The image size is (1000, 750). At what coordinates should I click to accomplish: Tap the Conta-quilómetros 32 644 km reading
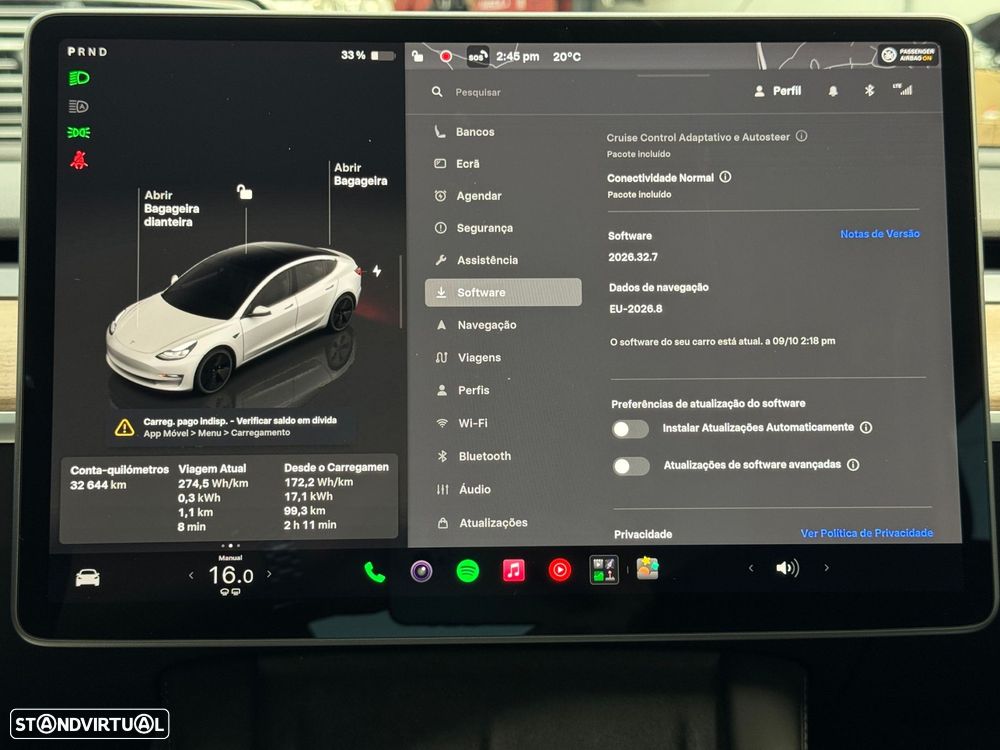click(119, 477)
